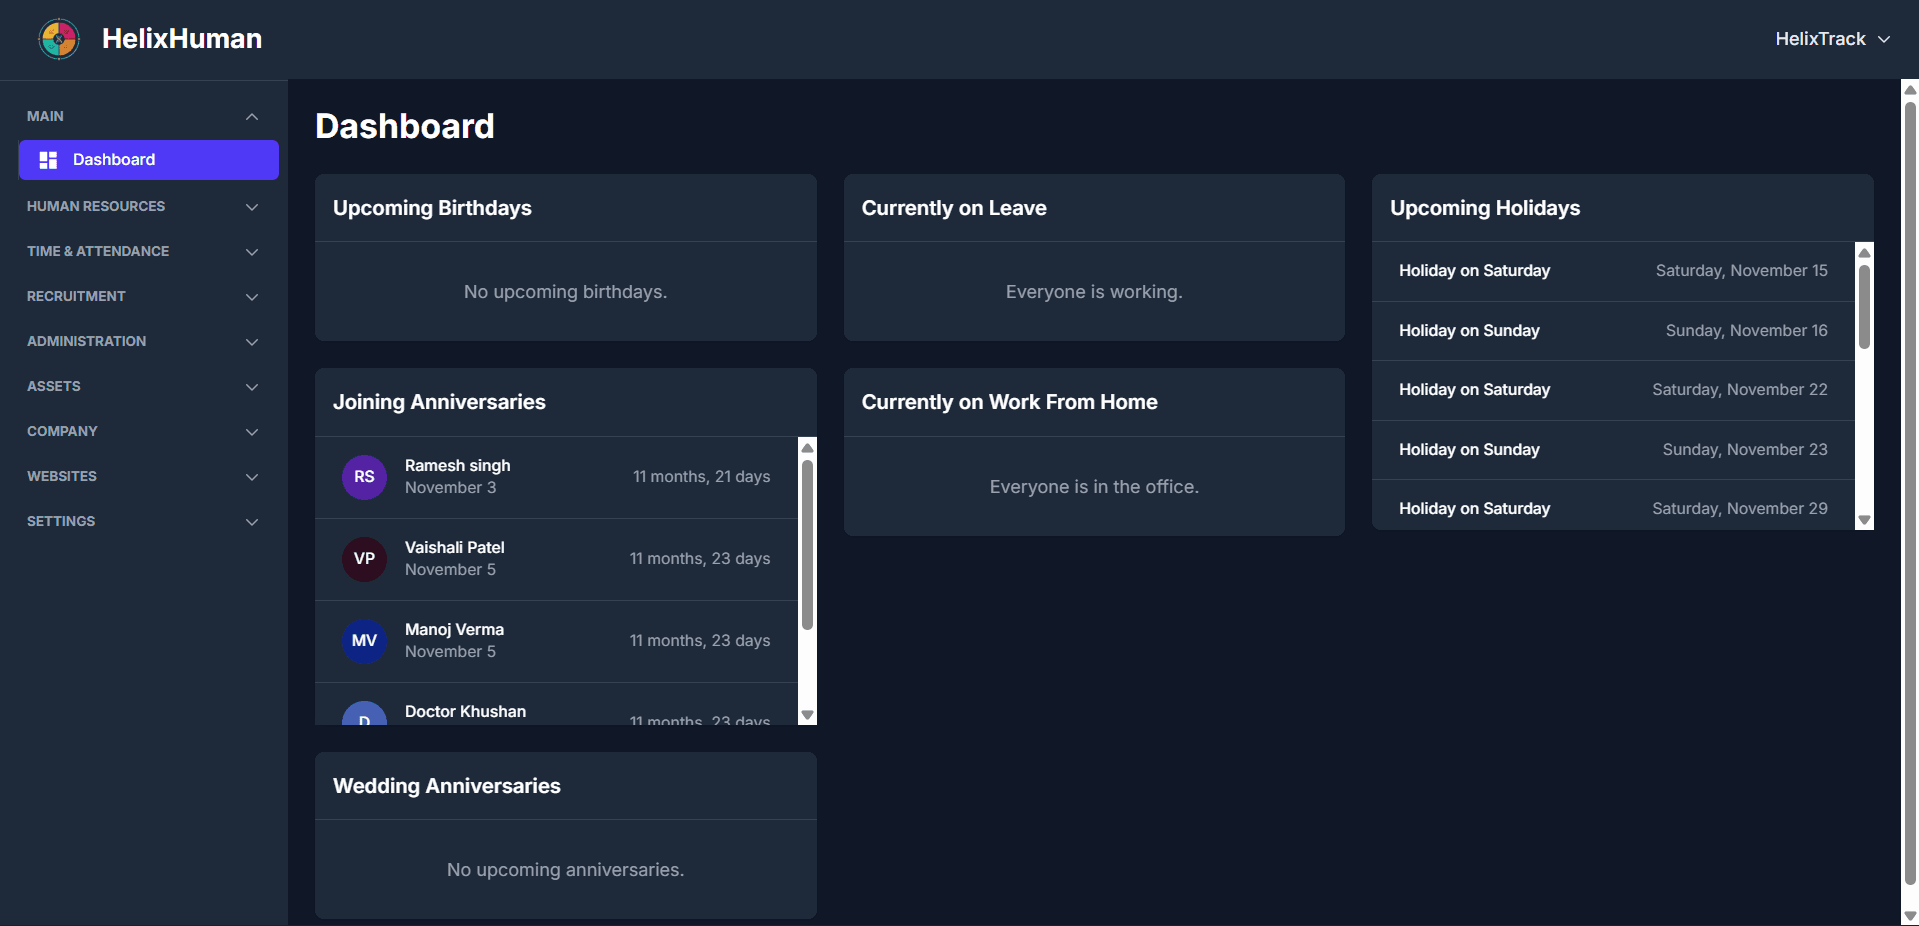
Task: Click Vaishali Patel's VP avatar
Action: pos(364,559)
